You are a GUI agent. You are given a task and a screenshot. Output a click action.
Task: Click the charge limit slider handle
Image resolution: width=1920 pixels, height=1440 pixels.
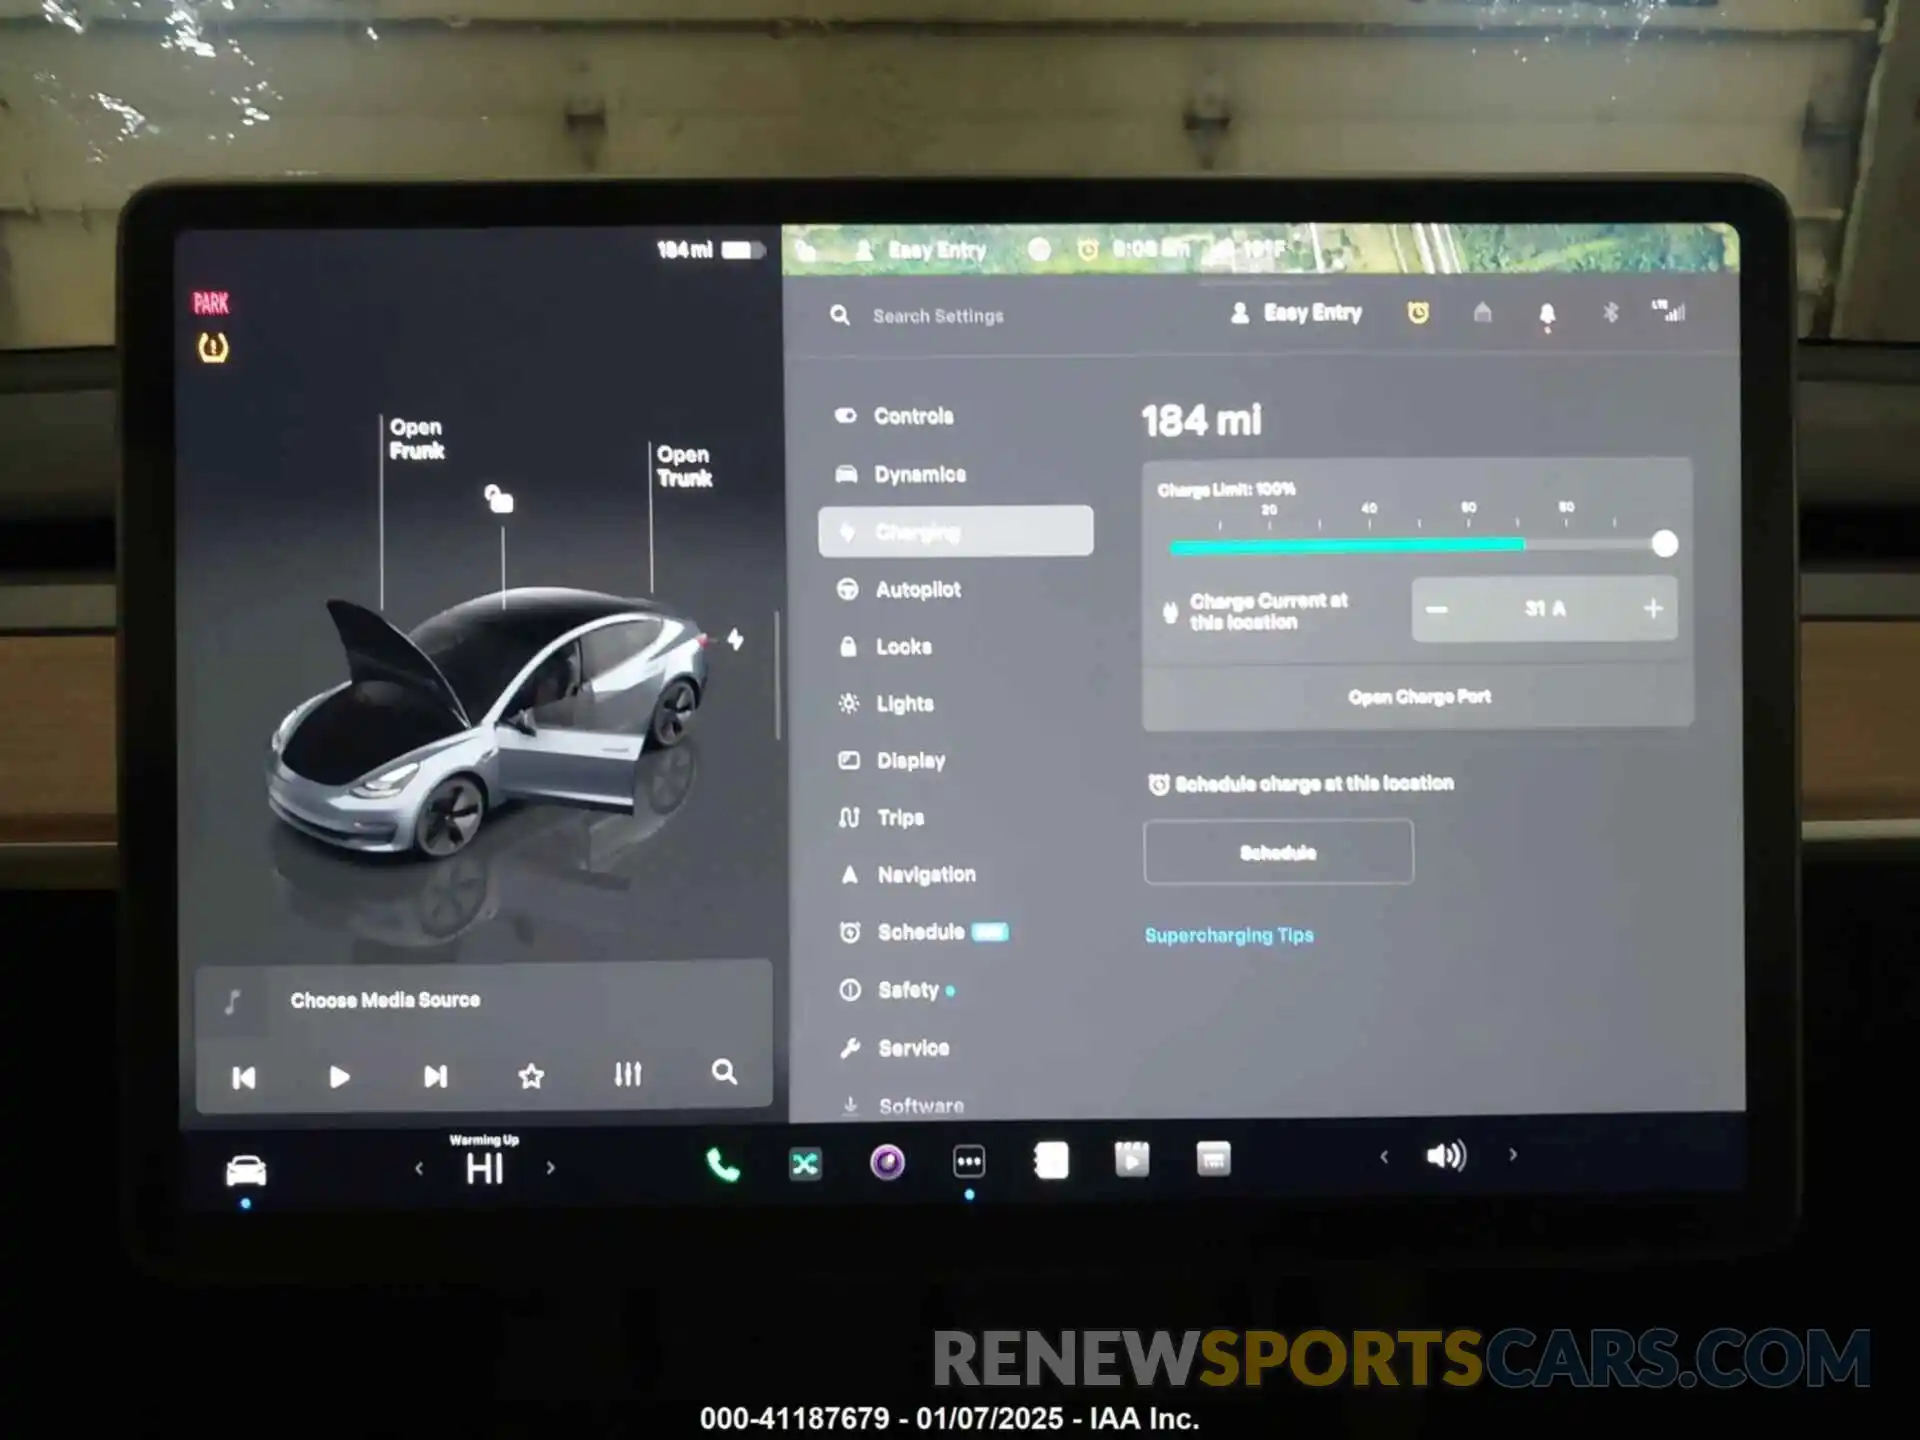coord(1664,544)
